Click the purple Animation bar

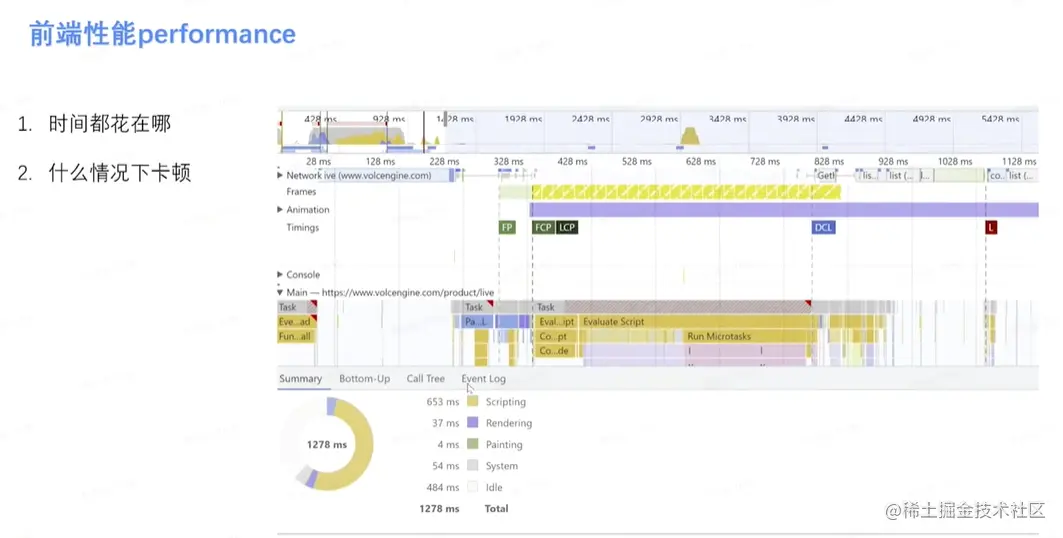784,209
